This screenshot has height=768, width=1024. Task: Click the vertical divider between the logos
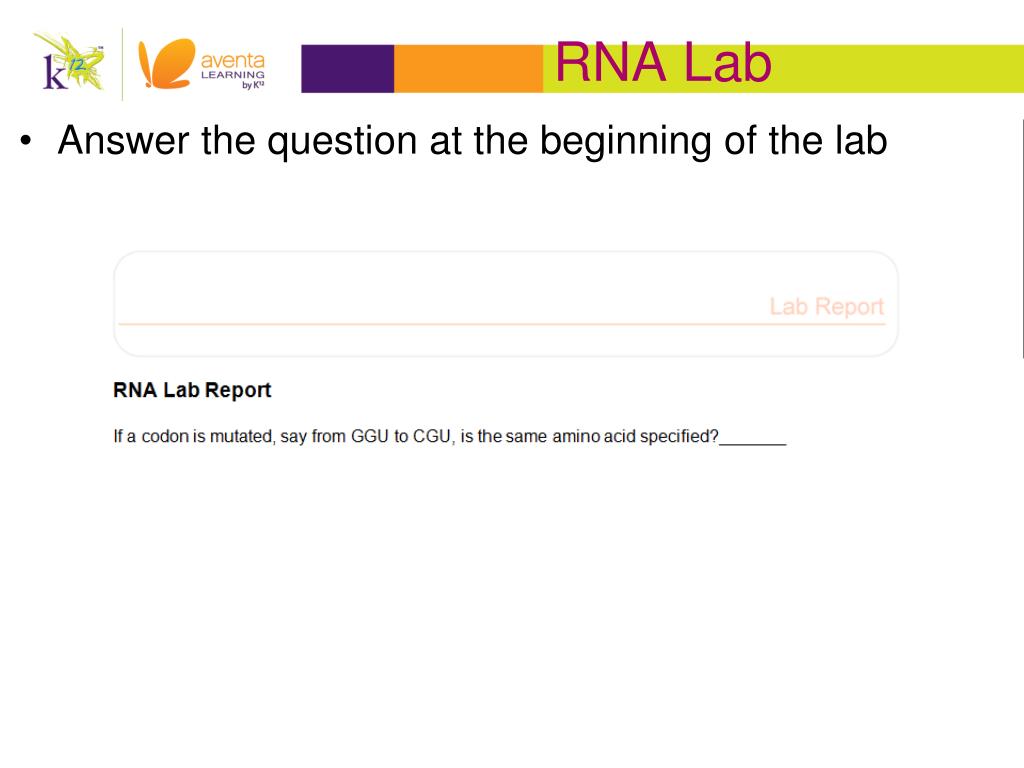122,64
